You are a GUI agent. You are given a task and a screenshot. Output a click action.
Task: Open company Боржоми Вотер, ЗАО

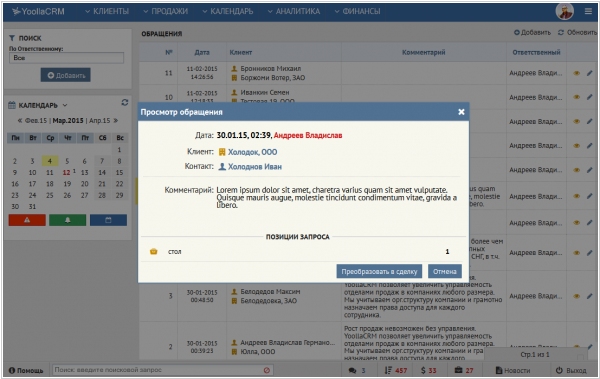click(272, 78)
